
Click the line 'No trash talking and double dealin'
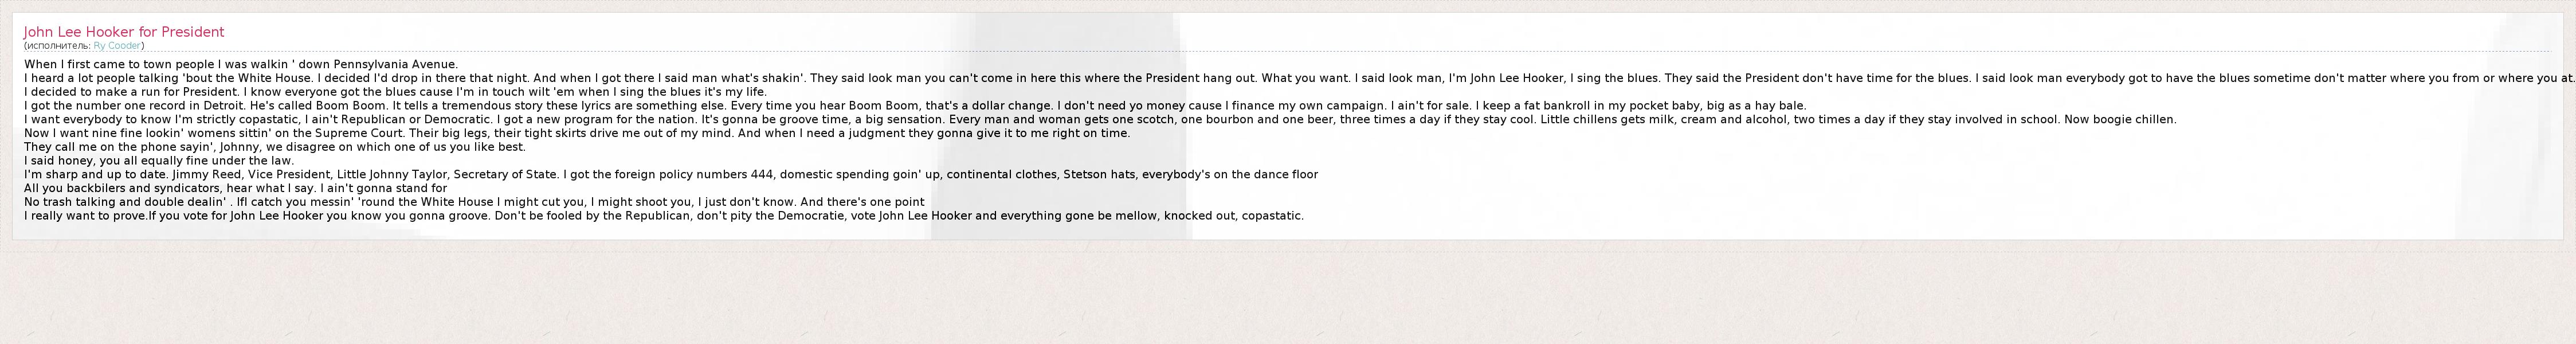pos(474,202)
